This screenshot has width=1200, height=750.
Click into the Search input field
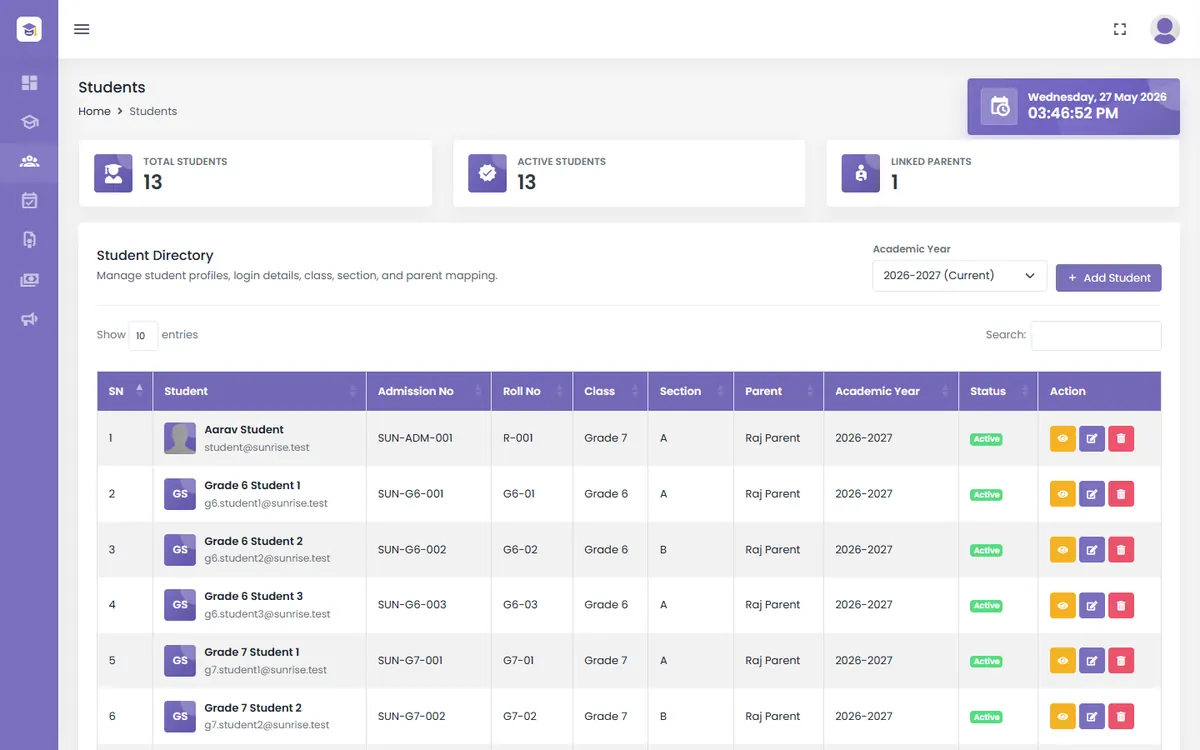(x=1096, y=335)
